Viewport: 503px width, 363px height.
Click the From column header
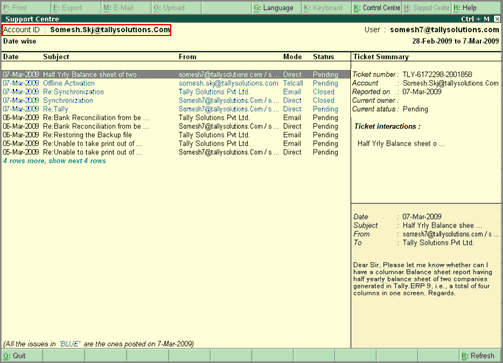(187, 57)
